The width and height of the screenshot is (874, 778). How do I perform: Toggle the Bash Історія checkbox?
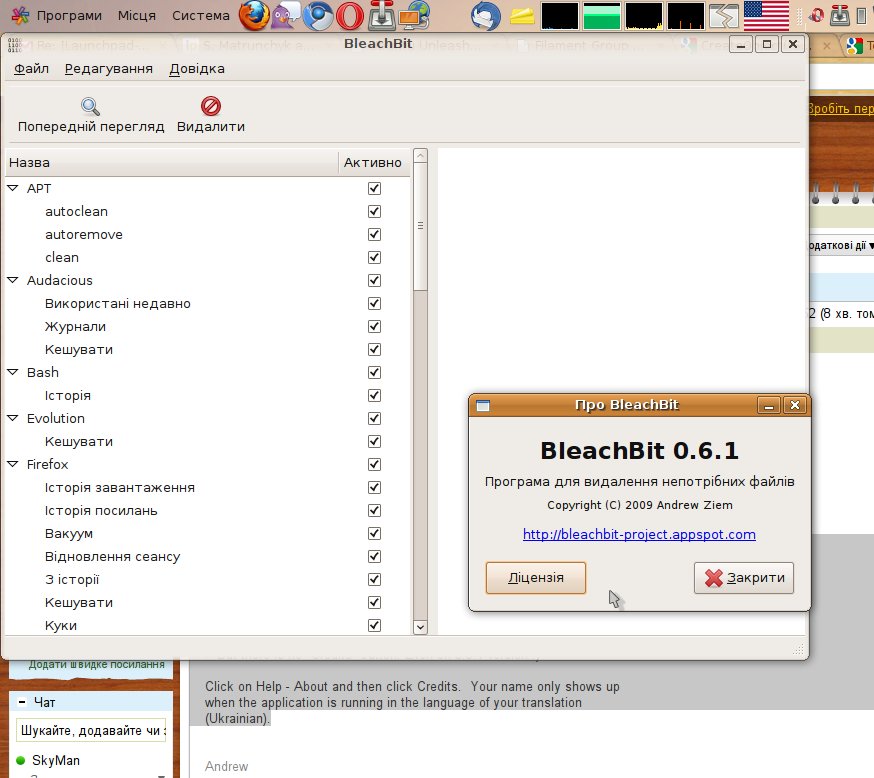(x=374, y=395)
